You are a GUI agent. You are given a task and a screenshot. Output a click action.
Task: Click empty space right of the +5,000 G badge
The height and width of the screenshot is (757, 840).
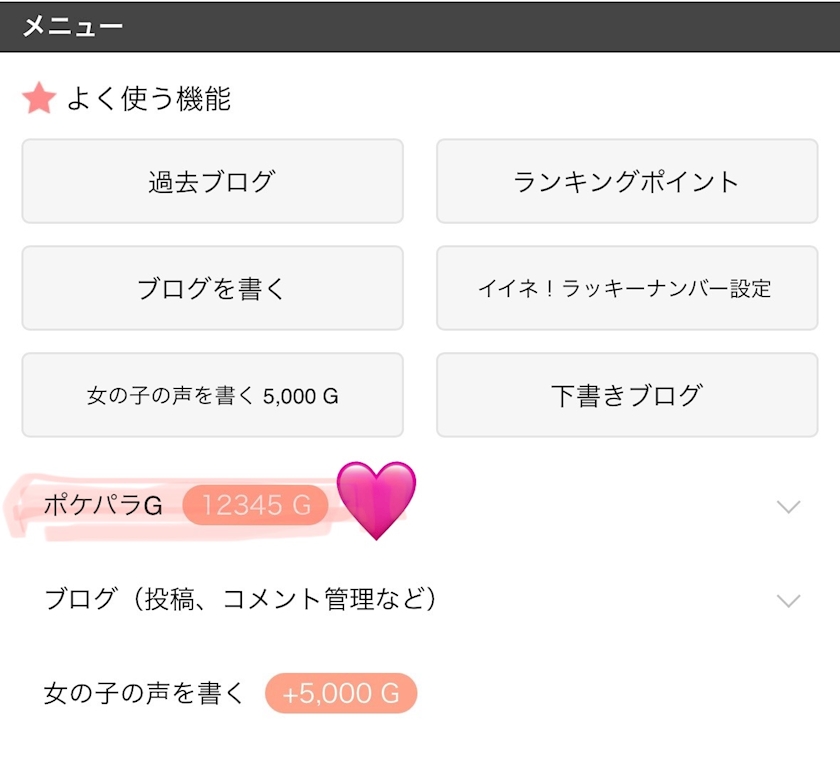point(620,693)
